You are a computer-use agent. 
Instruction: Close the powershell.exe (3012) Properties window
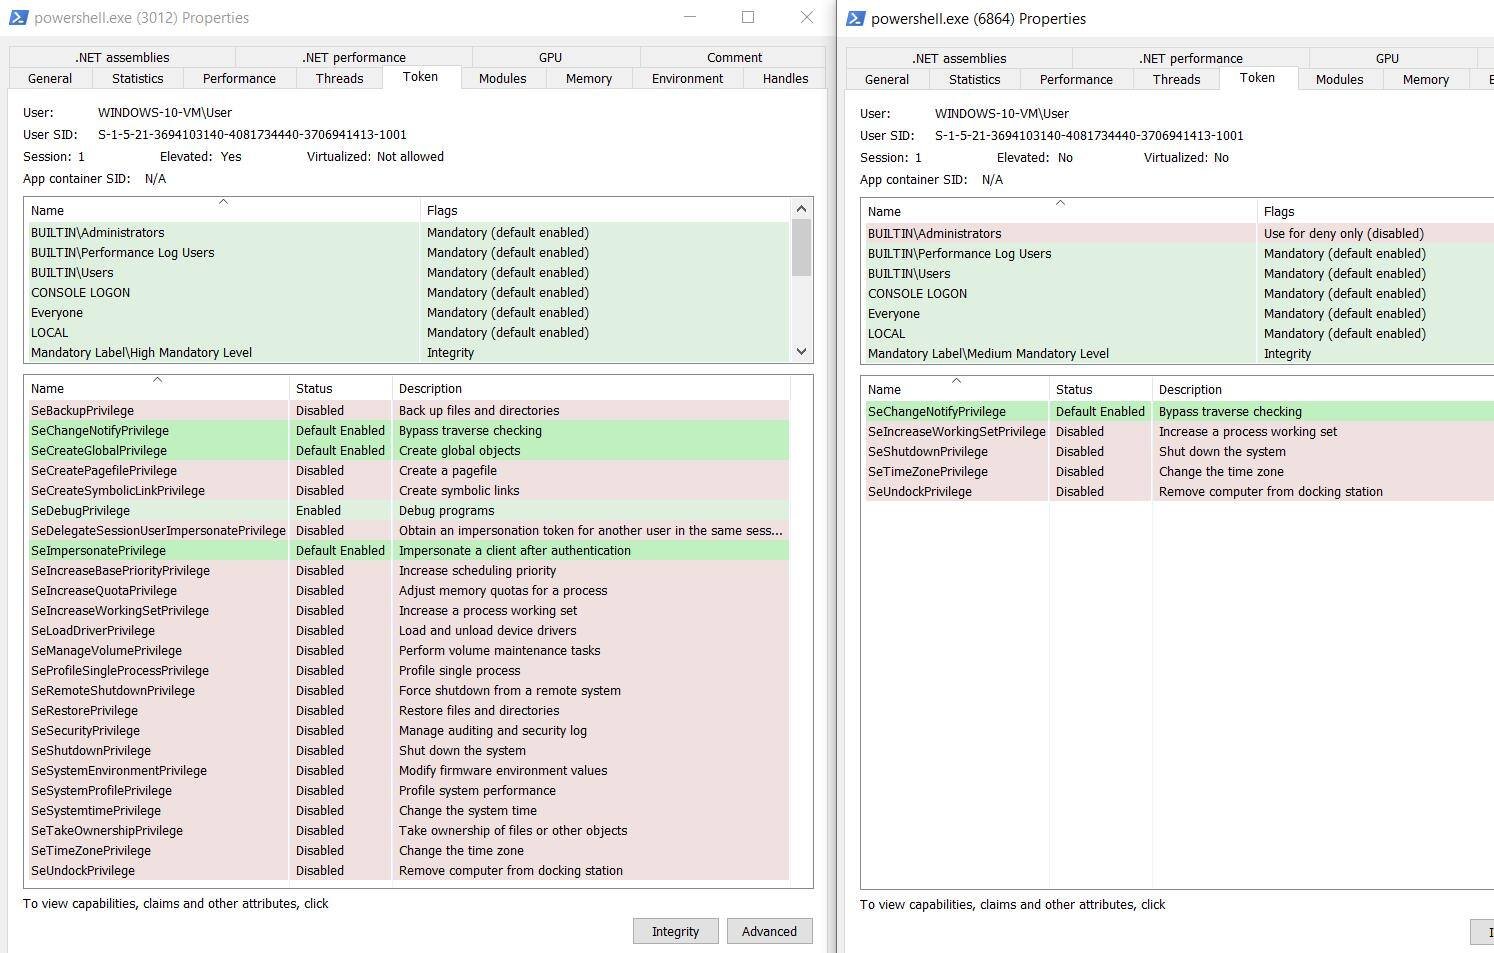click(x=807, y=17)
